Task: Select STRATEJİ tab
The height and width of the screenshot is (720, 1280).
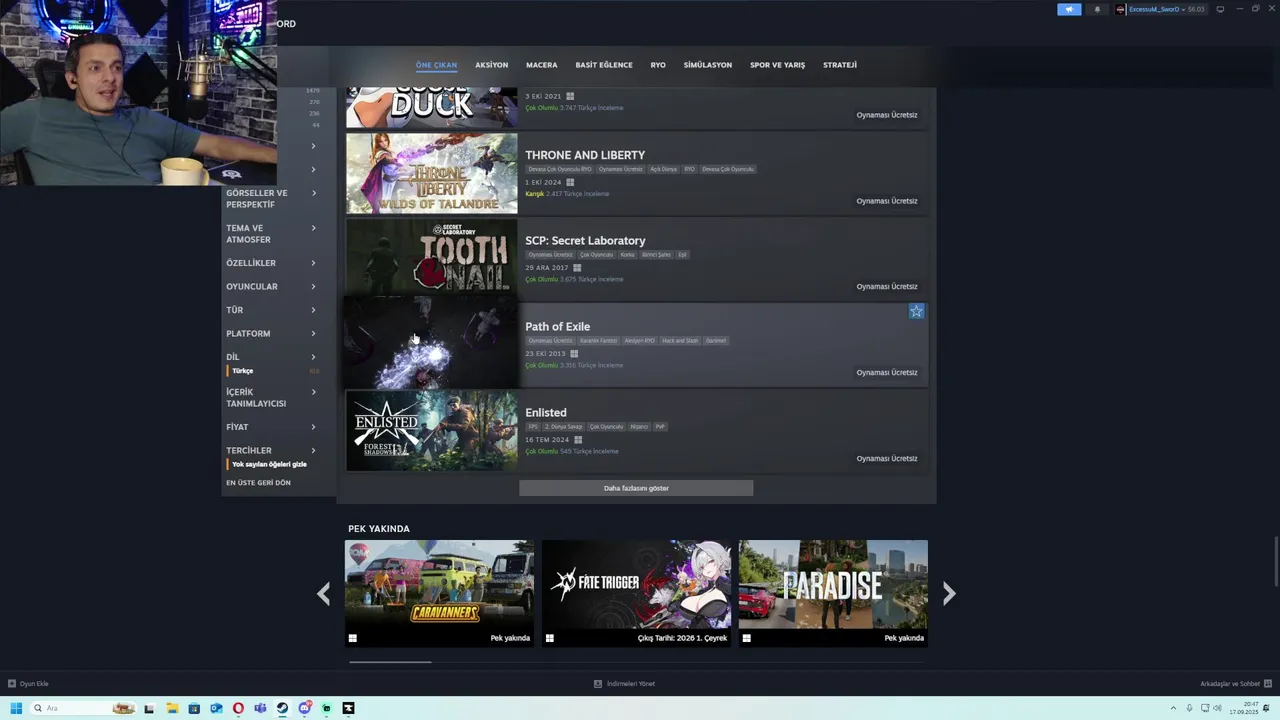Action: click(840, 65)
